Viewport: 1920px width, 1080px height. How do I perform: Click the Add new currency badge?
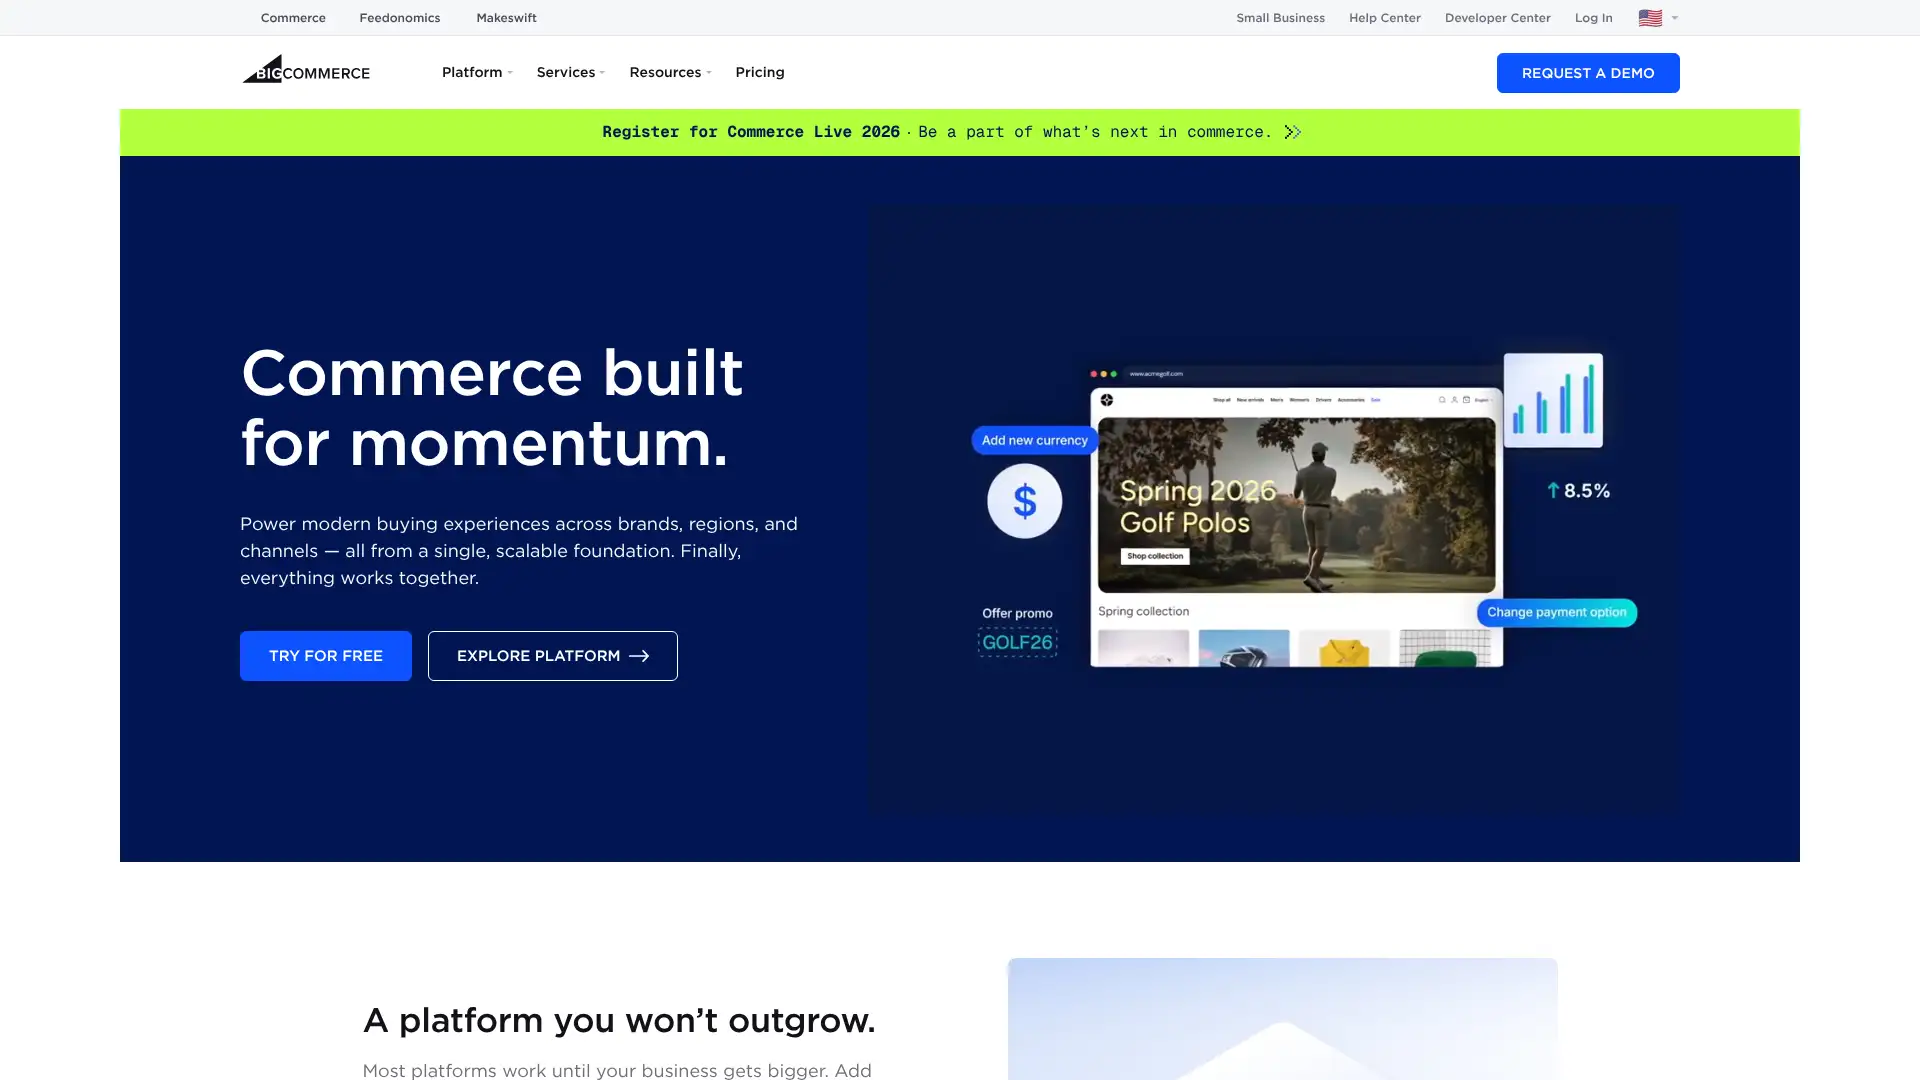1035,440
